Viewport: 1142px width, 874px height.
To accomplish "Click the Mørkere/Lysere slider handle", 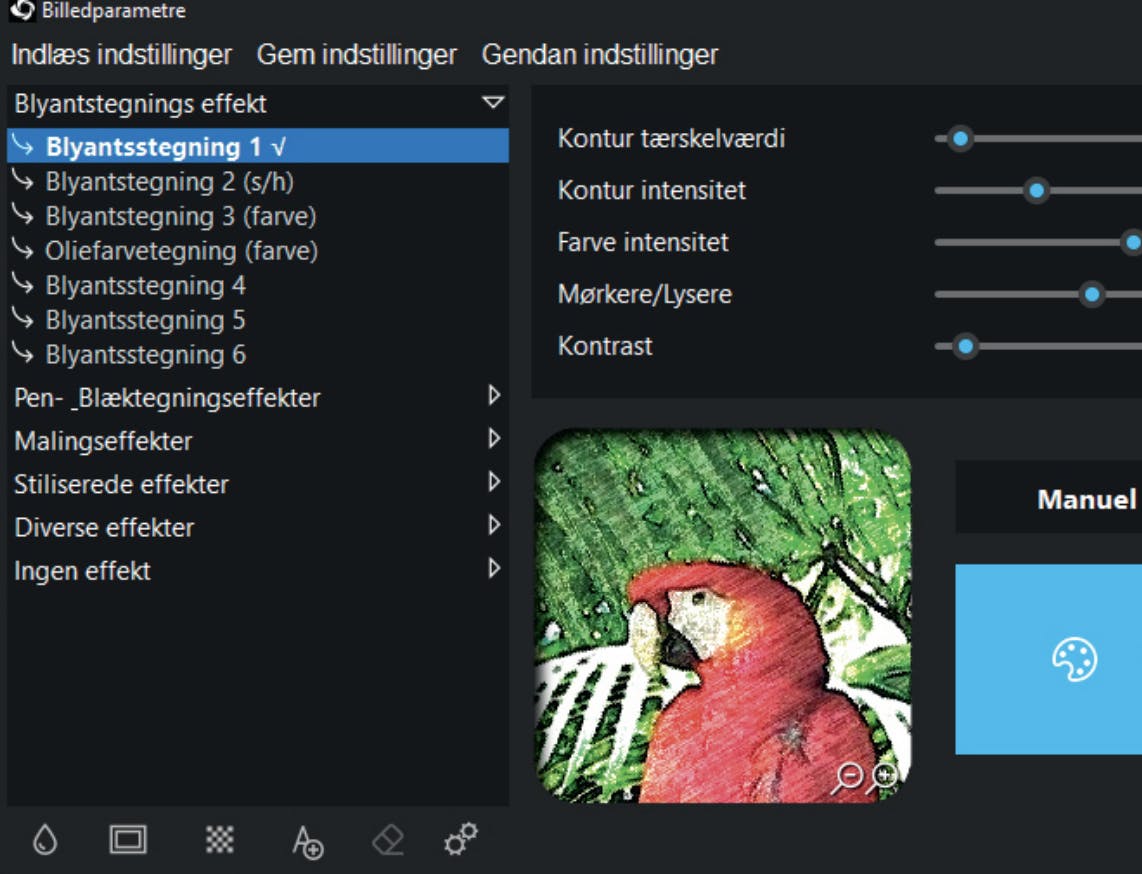I will click(1092, 294).
